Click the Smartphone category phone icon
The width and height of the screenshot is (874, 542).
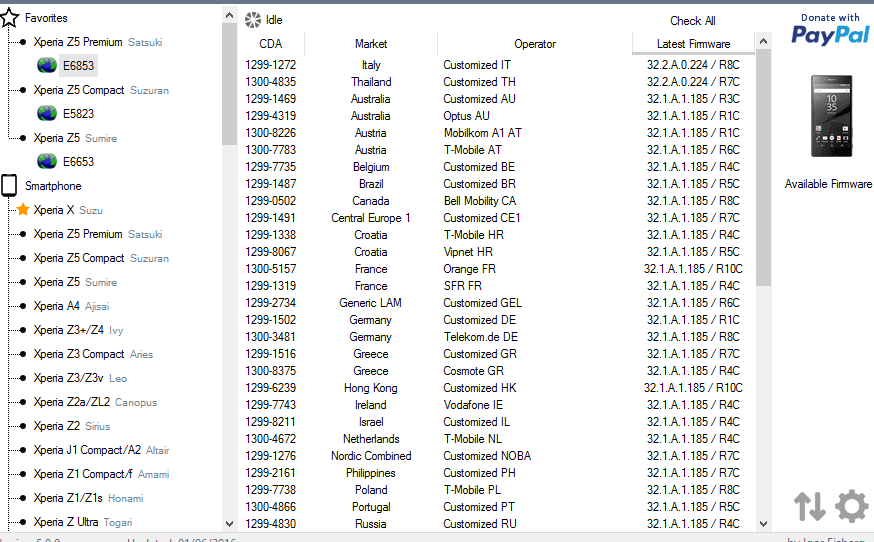pos(9,186)
